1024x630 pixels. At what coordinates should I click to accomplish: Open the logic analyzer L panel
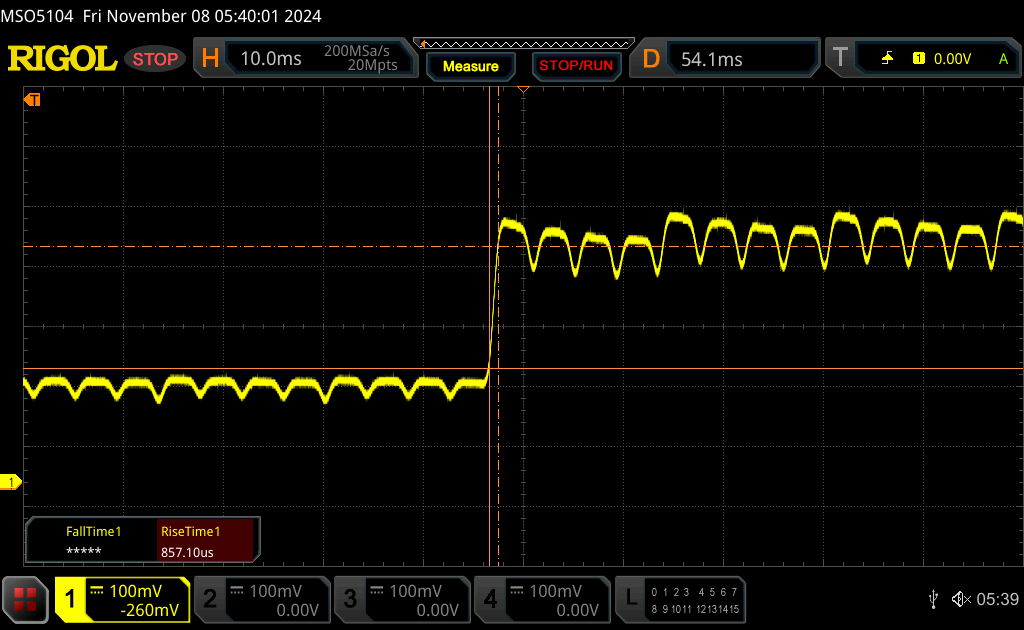tap(631, 598)
